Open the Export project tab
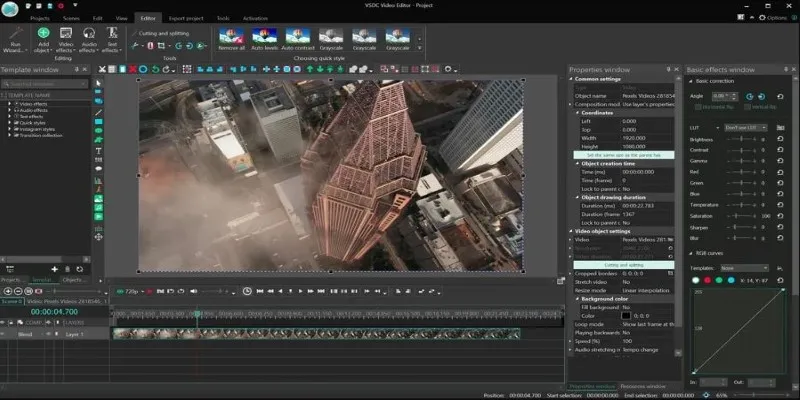 point(186,18)
